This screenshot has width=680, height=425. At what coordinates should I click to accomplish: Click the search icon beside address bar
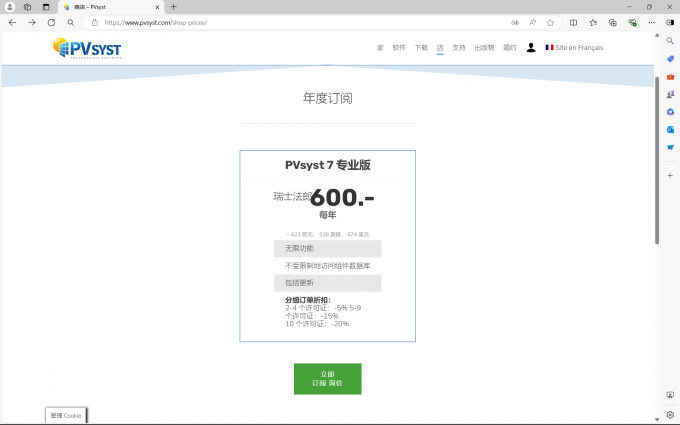71,23
